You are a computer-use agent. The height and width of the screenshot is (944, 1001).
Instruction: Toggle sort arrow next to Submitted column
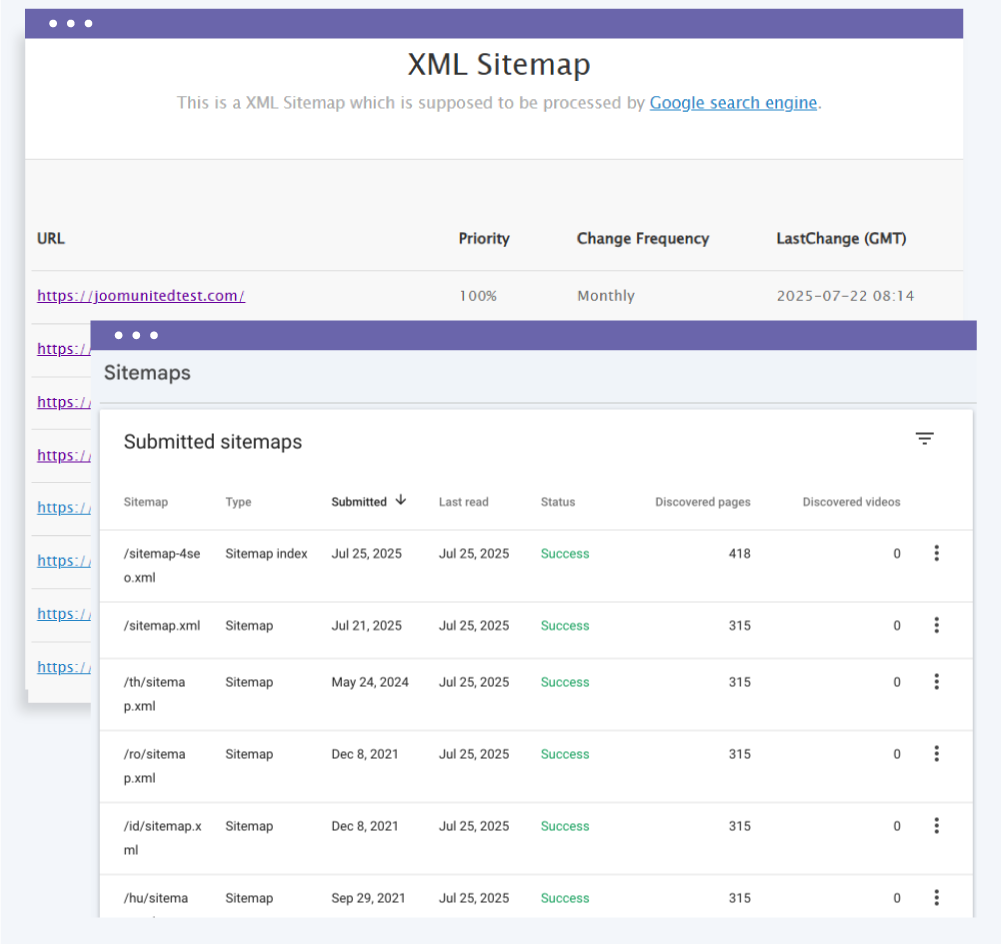(x=401, y=501)
